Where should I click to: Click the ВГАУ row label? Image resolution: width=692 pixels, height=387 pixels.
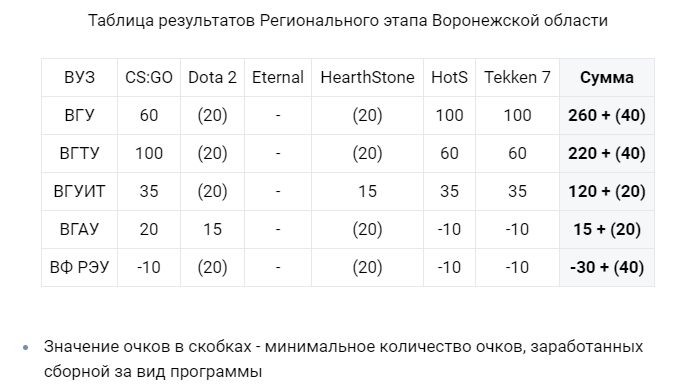pyautogui.click(x=79, y=229)
